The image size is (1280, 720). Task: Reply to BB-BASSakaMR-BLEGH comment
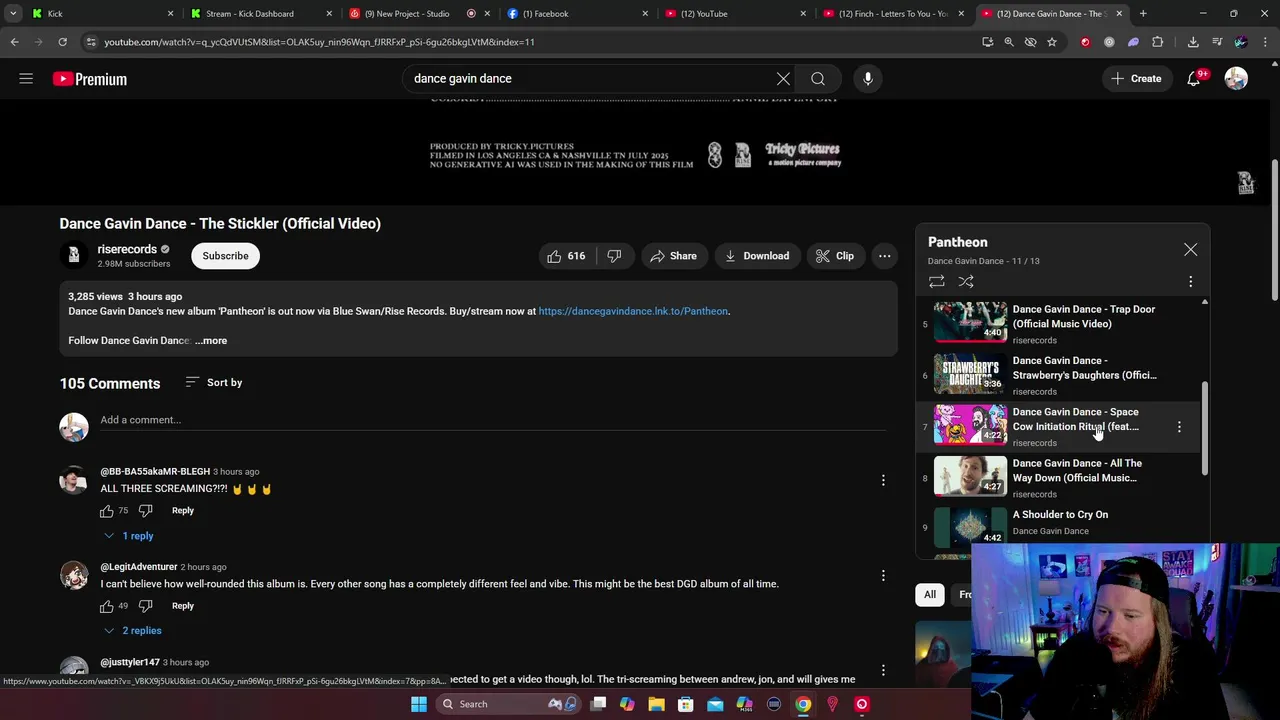click(x=182, y=511)
